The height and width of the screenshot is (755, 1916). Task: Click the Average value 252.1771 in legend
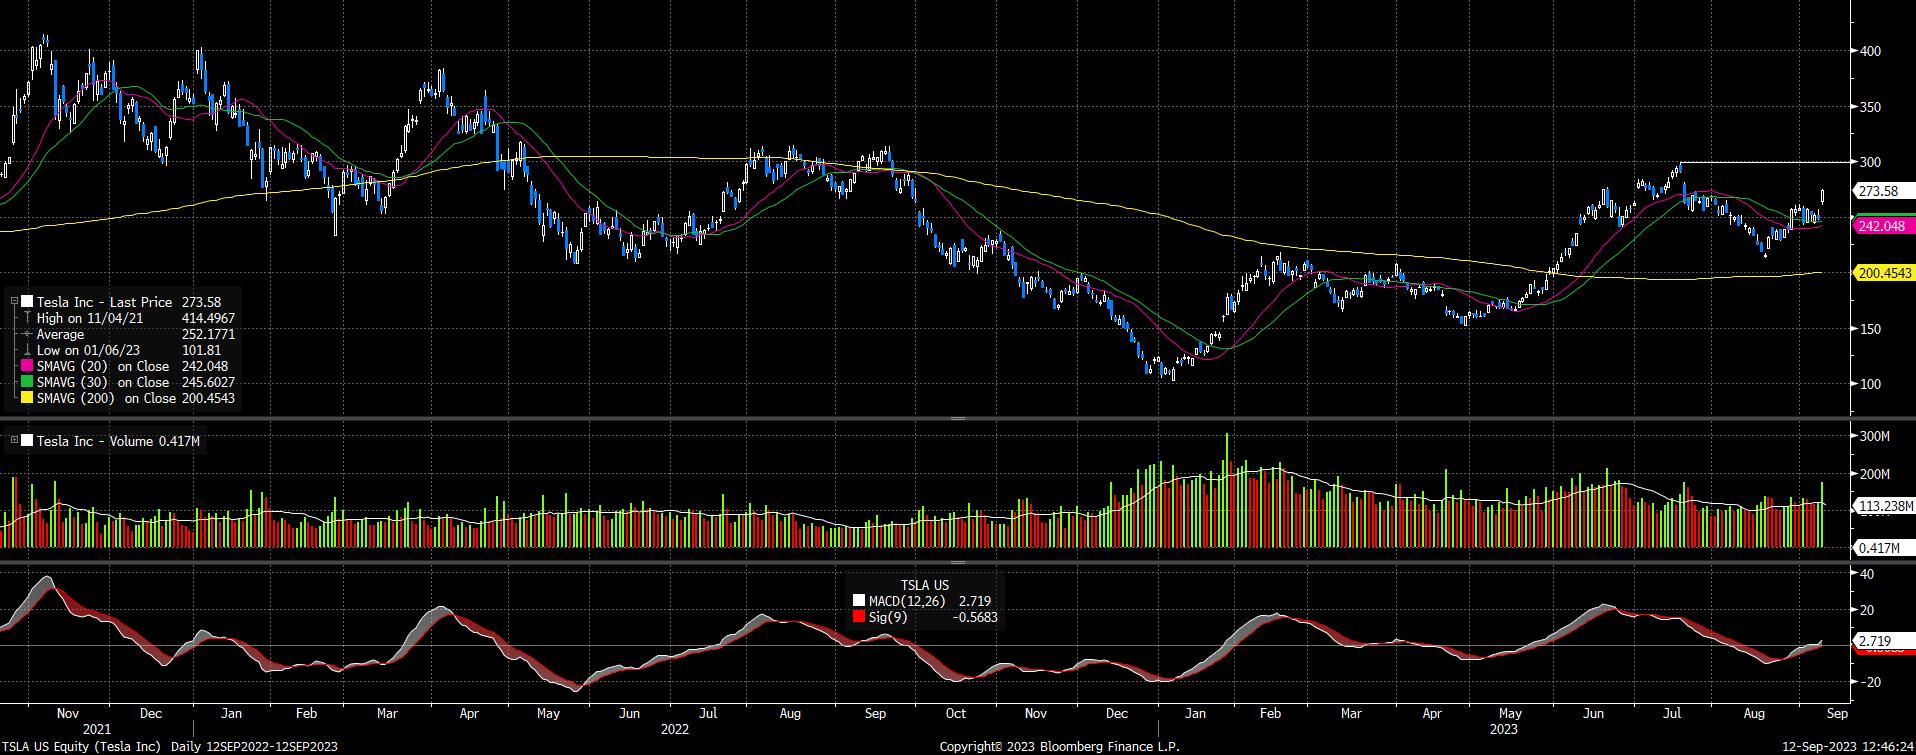click(x=208, y=334)
